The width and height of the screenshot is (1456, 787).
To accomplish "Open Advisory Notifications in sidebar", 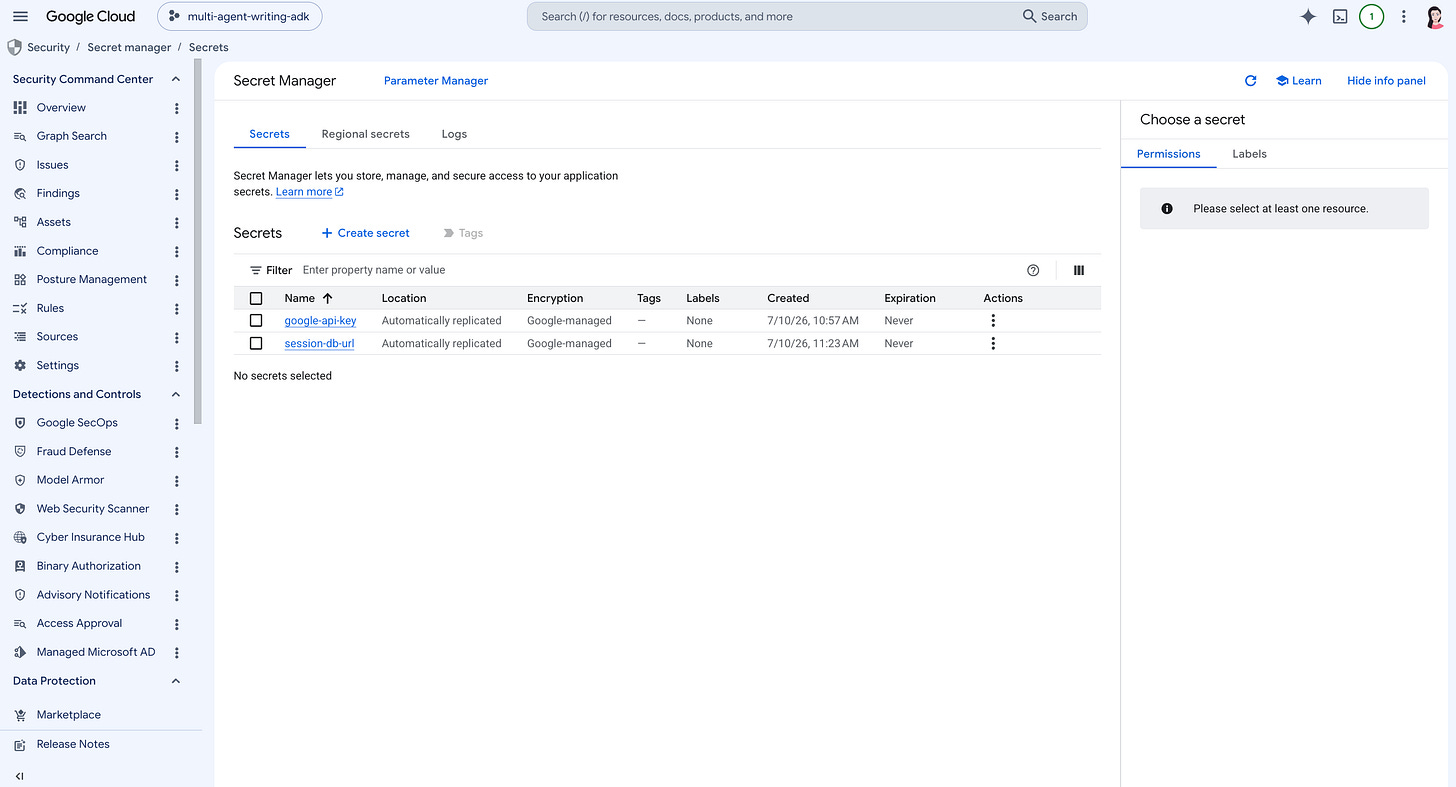I will pyautogui.click(x=93, y=595).
